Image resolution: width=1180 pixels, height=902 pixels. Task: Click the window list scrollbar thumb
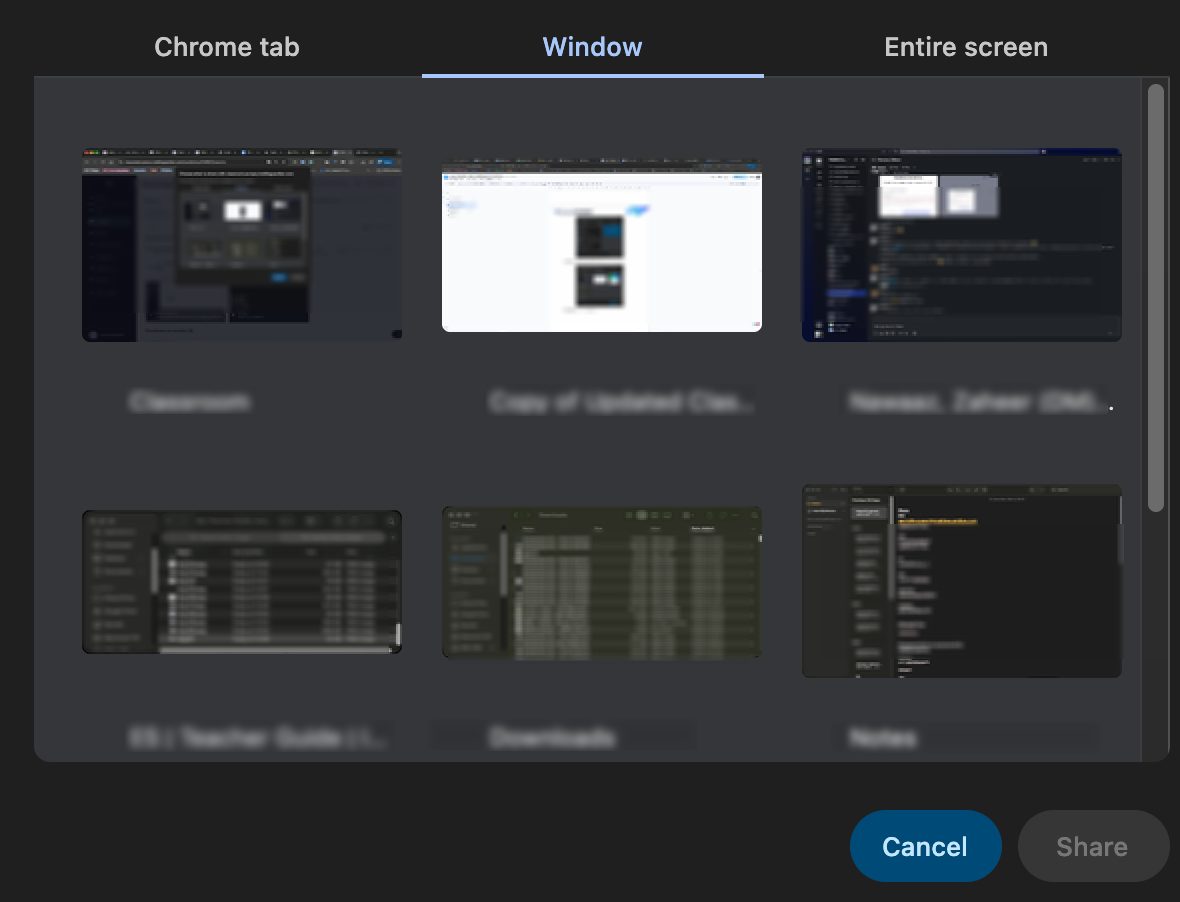click(1155, 298)
